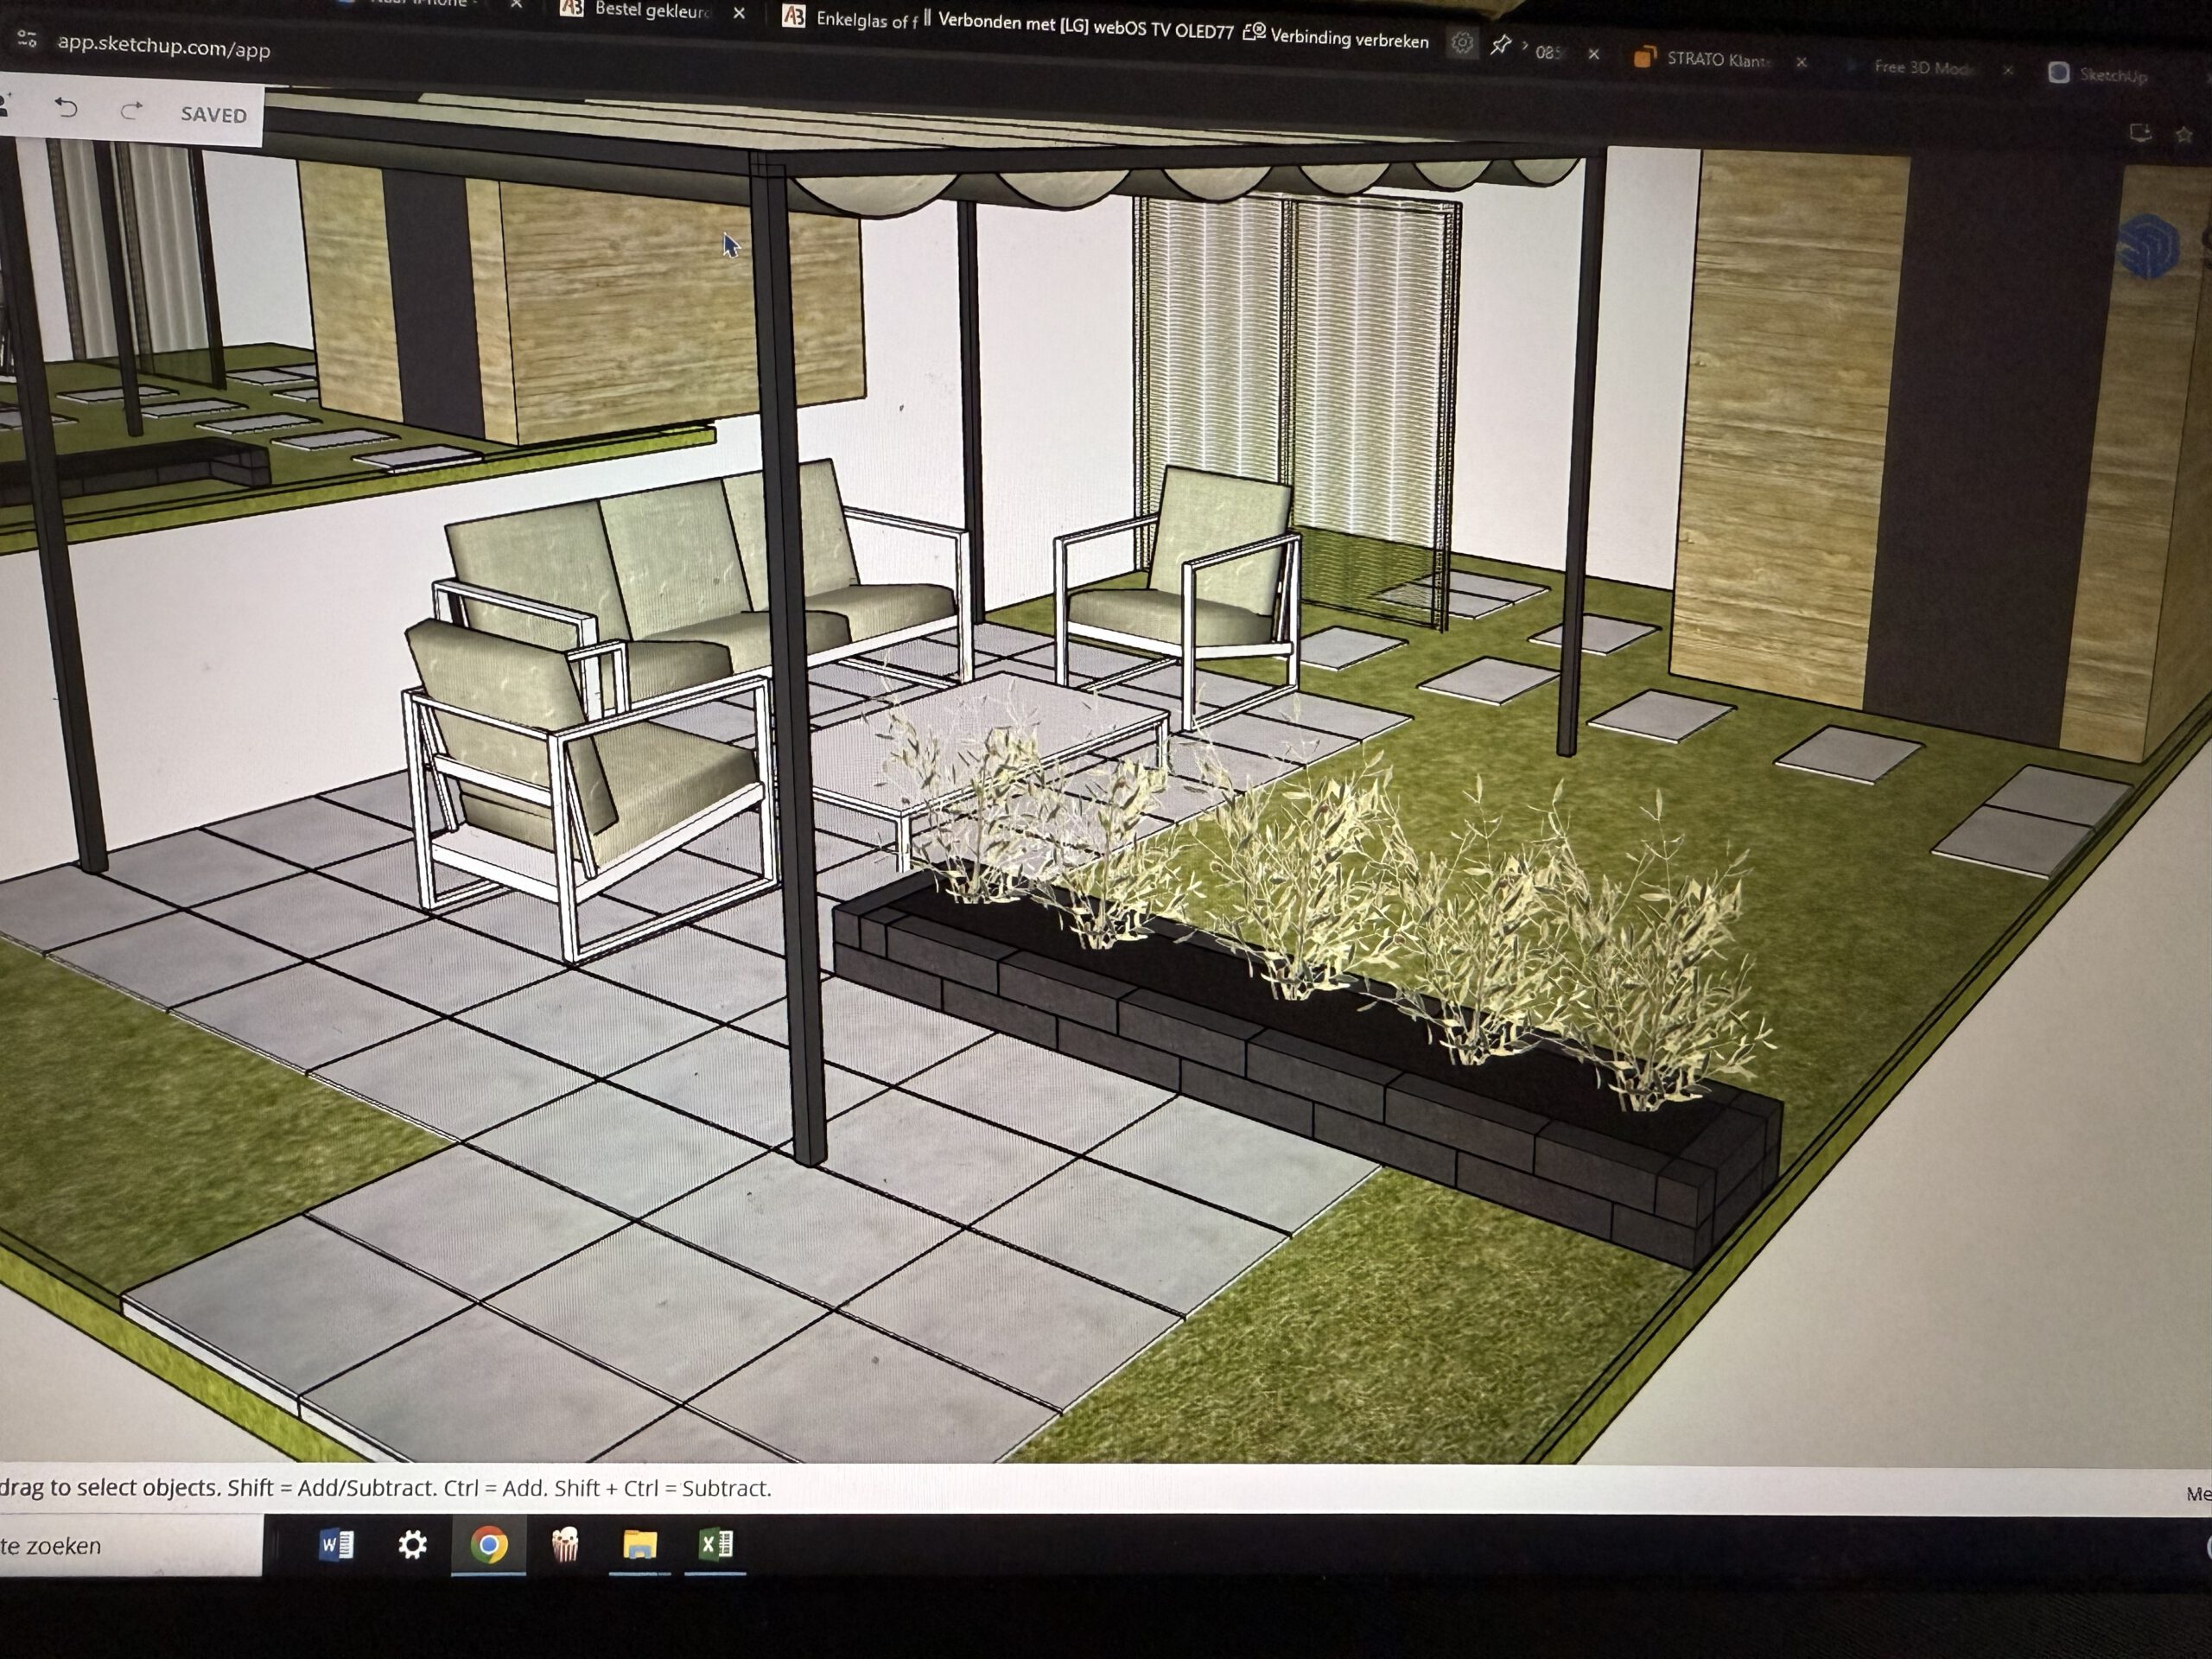Click the Undo arrow in SketchUp toolbar

tap(66, 108)
